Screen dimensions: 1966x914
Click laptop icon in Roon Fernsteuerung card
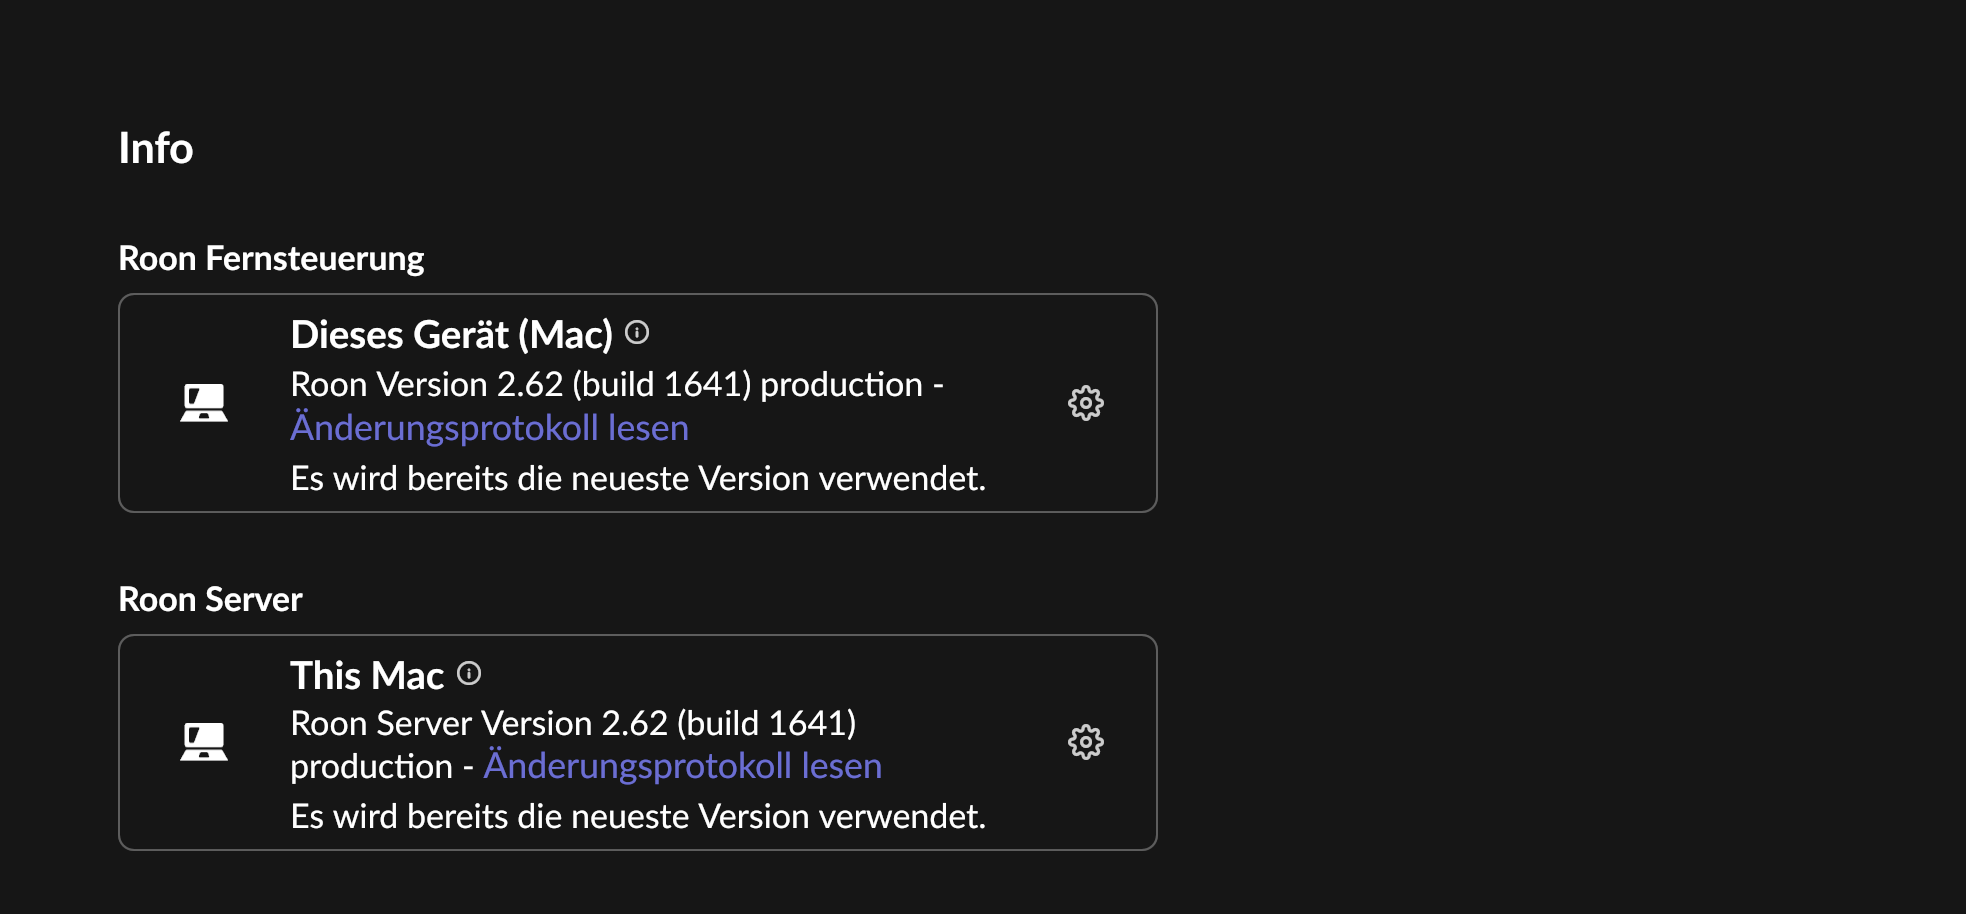click(204, 403)
